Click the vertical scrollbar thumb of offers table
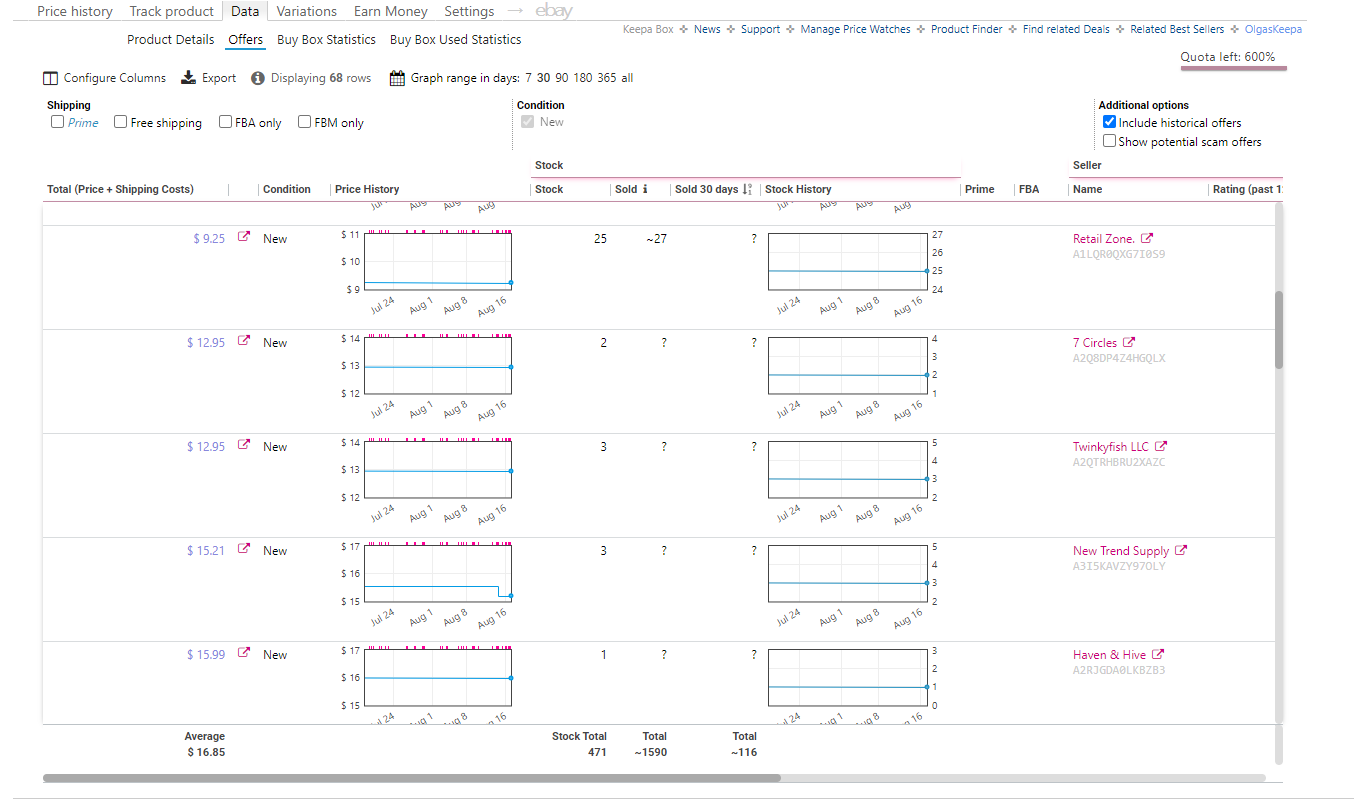This screenshot has height=810, width=1354. [1279, 330]
